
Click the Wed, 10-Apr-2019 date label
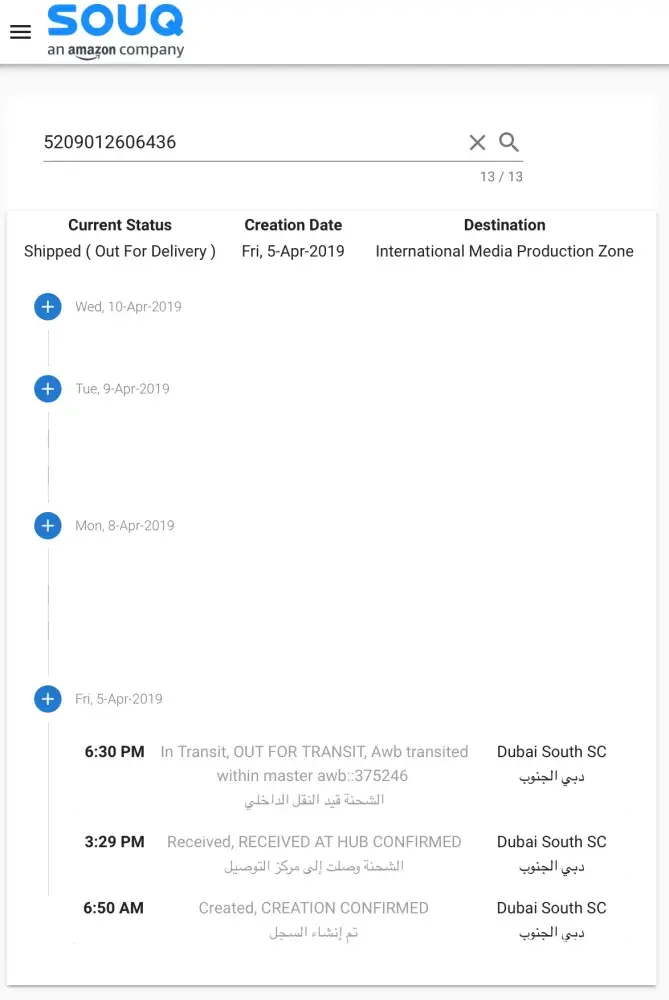pyautogui.click(x=128, y=307)
